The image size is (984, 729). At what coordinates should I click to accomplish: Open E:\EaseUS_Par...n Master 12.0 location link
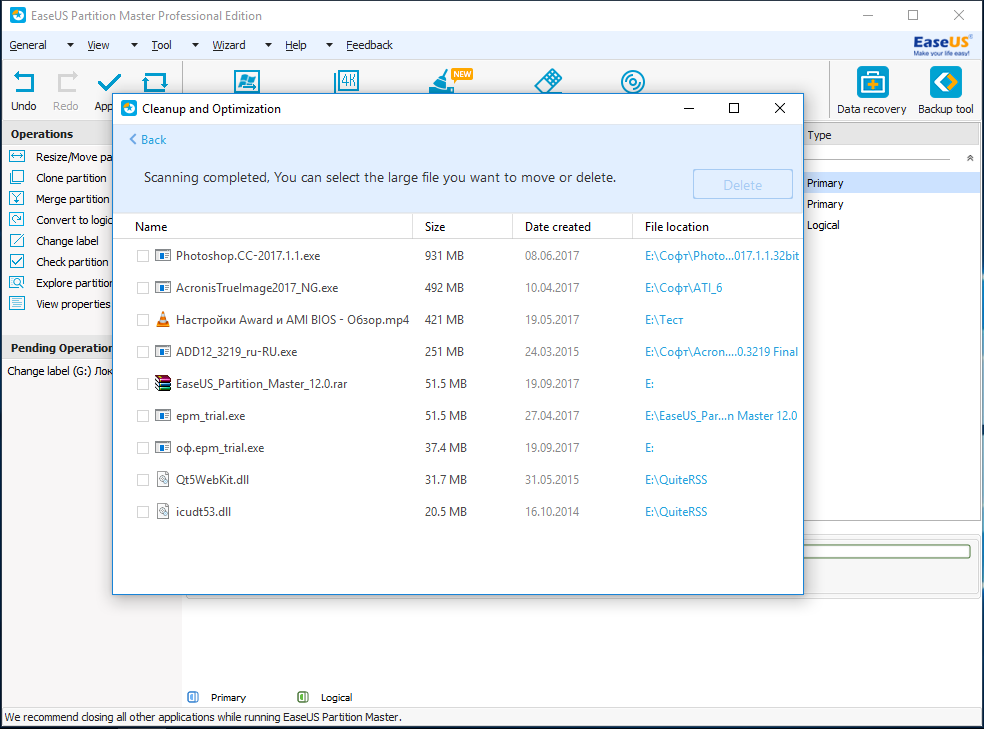pyautogui.click(x=721, y=416)
